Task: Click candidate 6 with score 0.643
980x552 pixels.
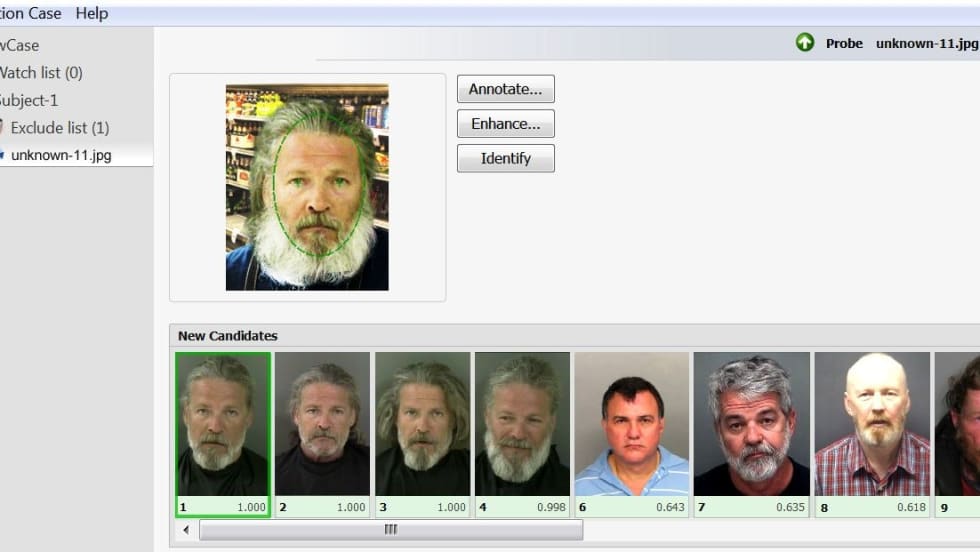Action: click(631, 425)
